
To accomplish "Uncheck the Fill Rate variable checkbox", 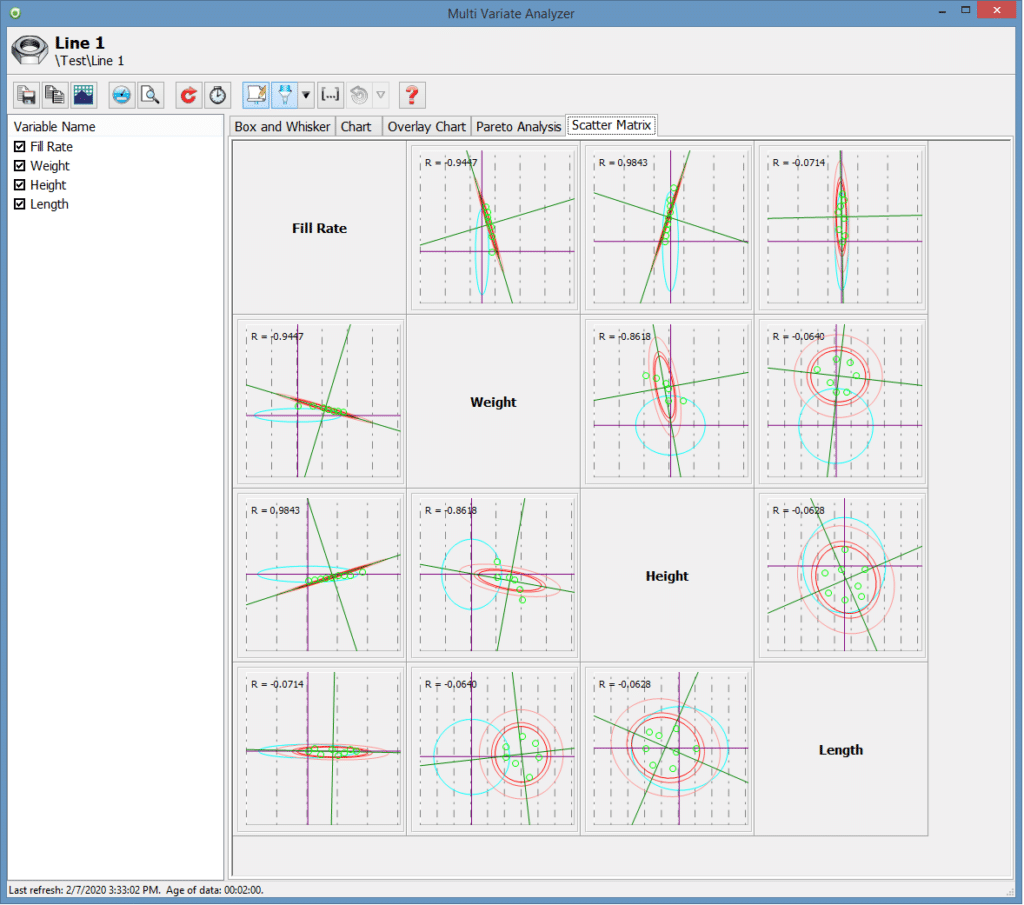I will pos(20,147).
